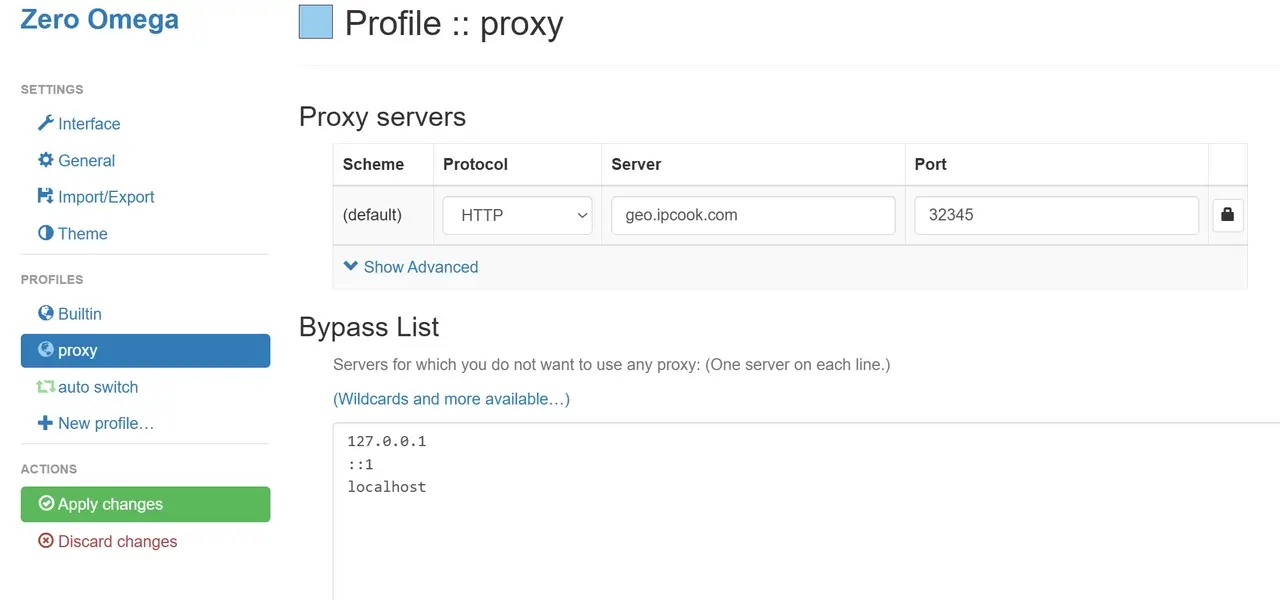Click the wrench icon next to Interface
The height and width of the screenshot is (600, 1280).
click(44, 124)
